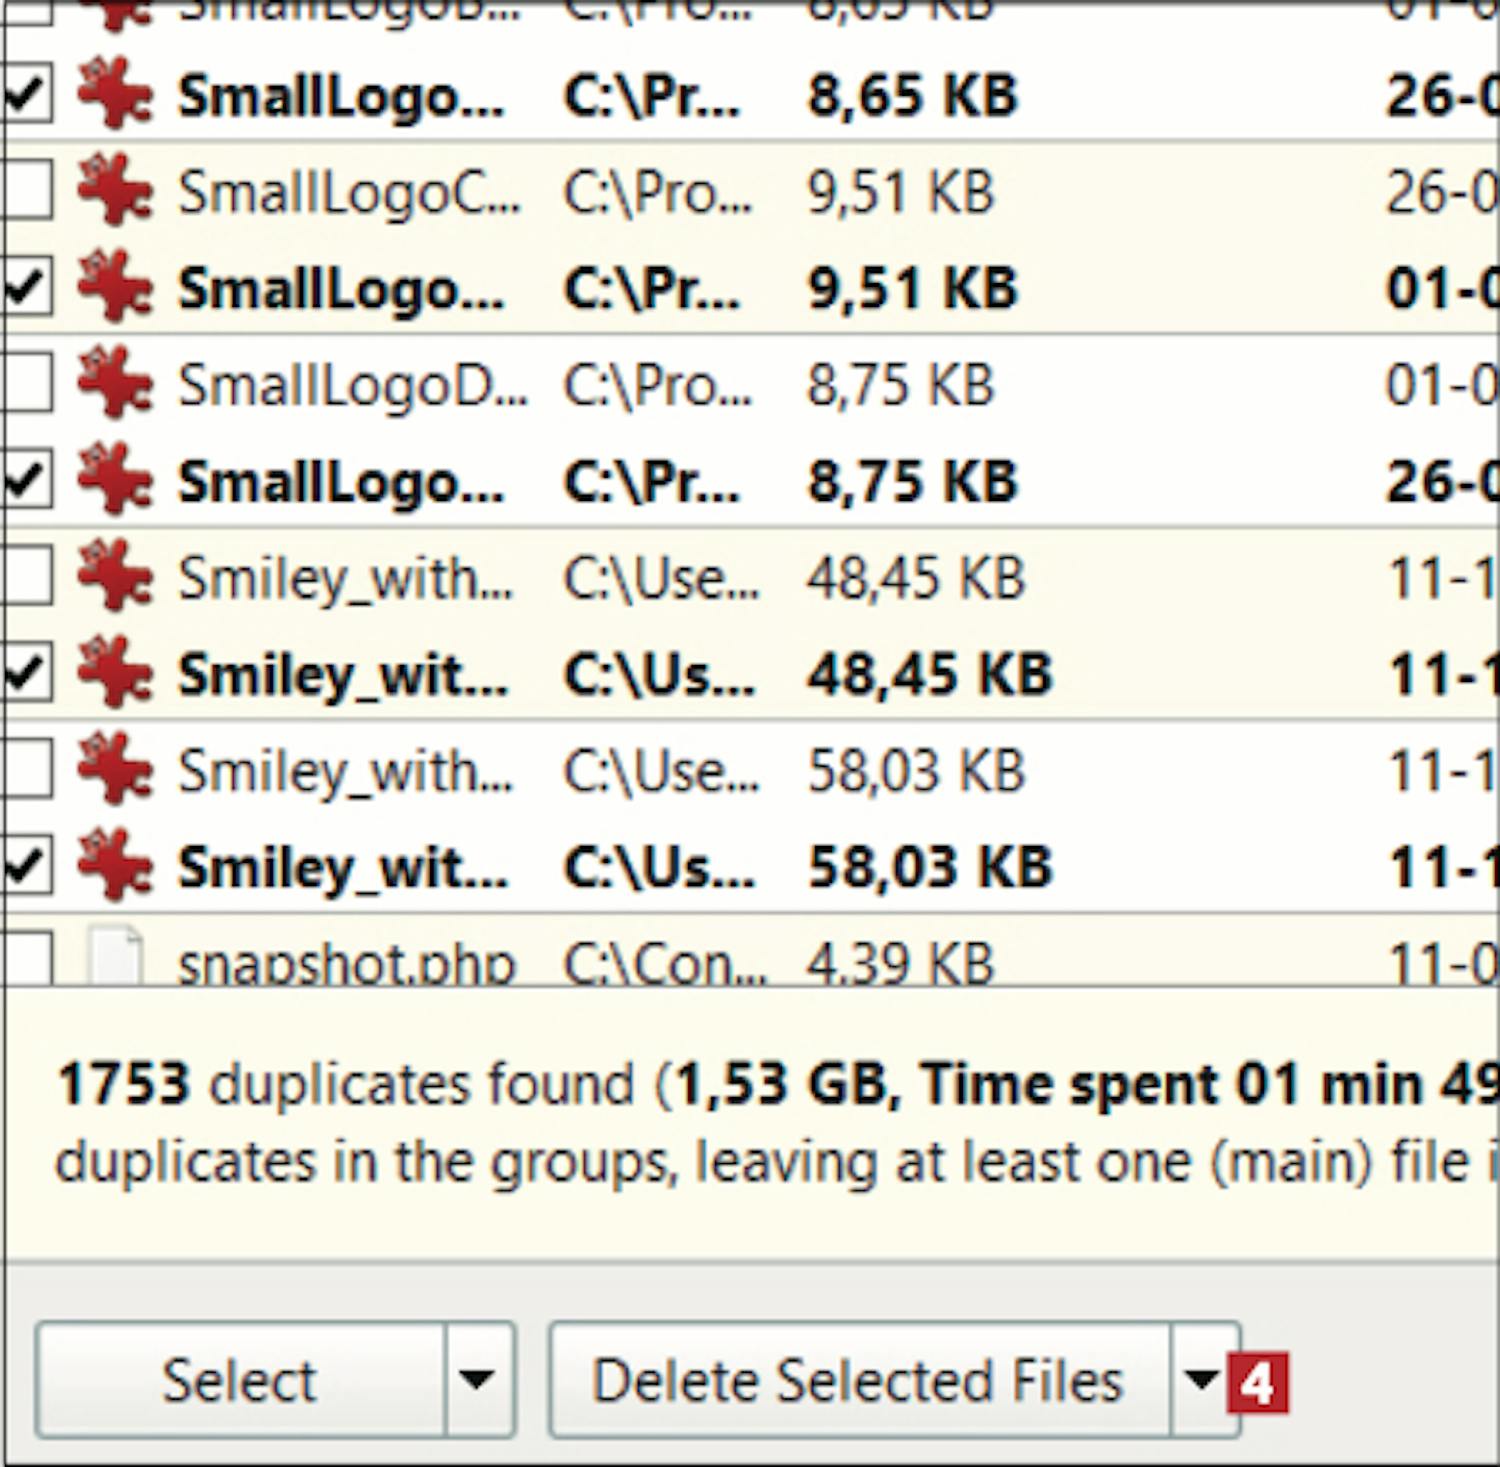Click blank document icon of snapshot.php
1500x1467 pixels.
point(116,956)
